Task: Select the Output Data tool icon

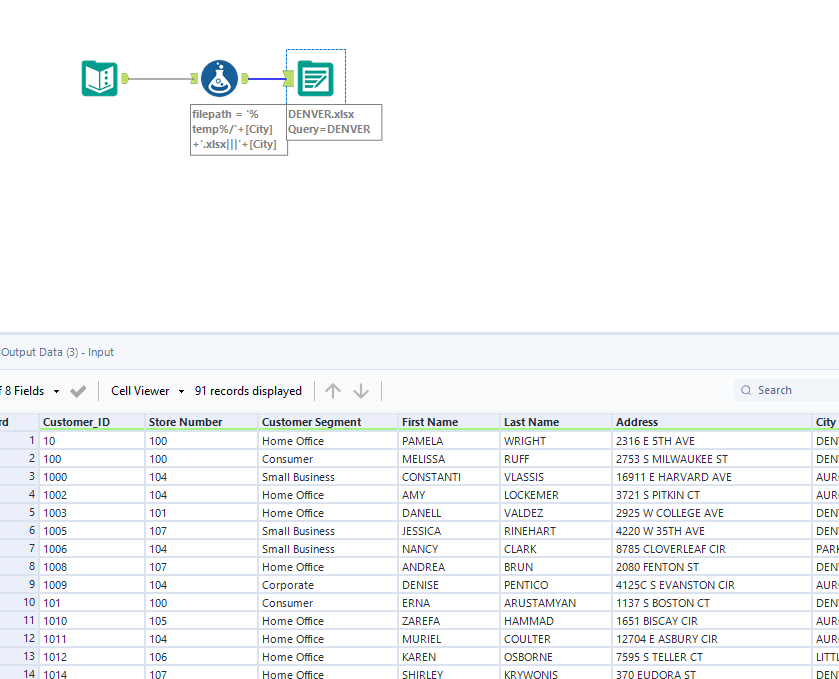Action: 316,78
